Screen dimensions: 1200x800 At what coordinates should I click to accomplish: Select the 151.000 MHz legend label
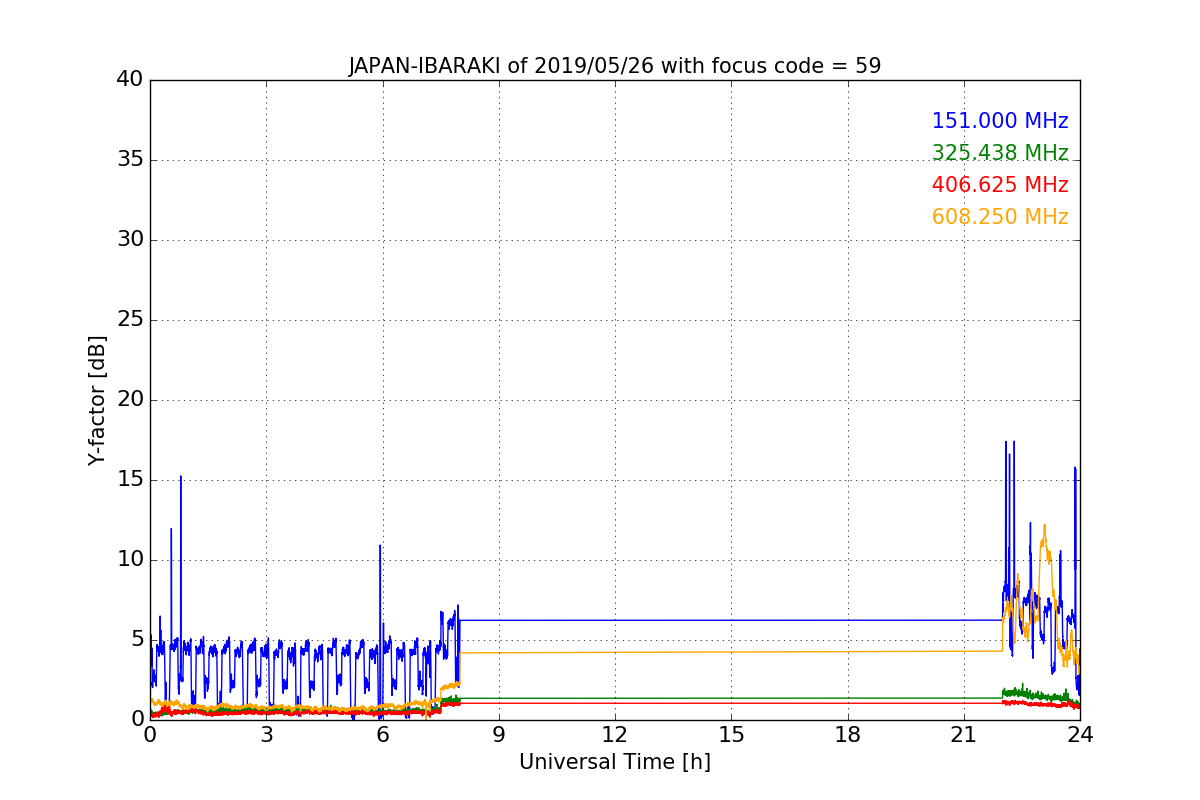click(x=1000, y=121)
